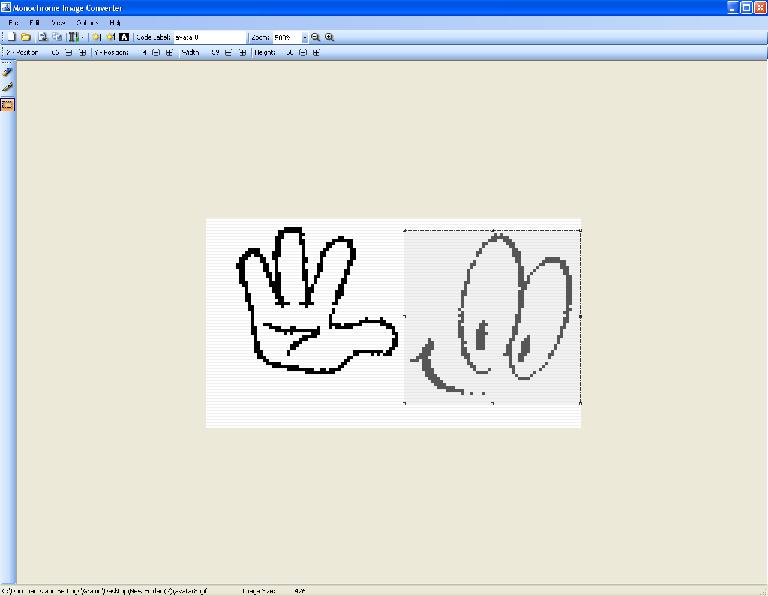768x596 pixels.
Task: Click into the Code Label input field
Action: [210, 37]
